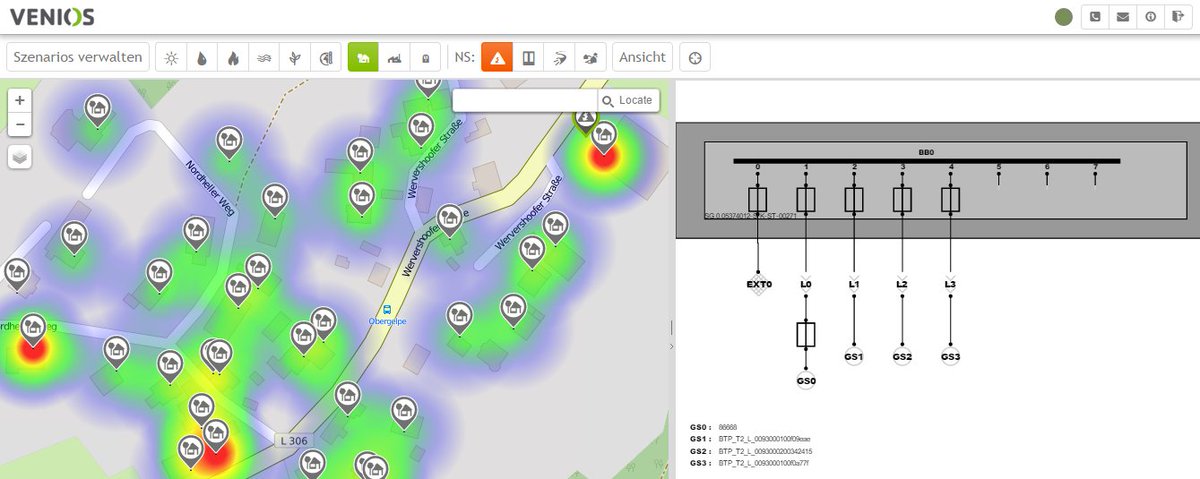Zoom in the map with plus
Viewport: 1200px width, 479px height.
(x=20, y=100)
